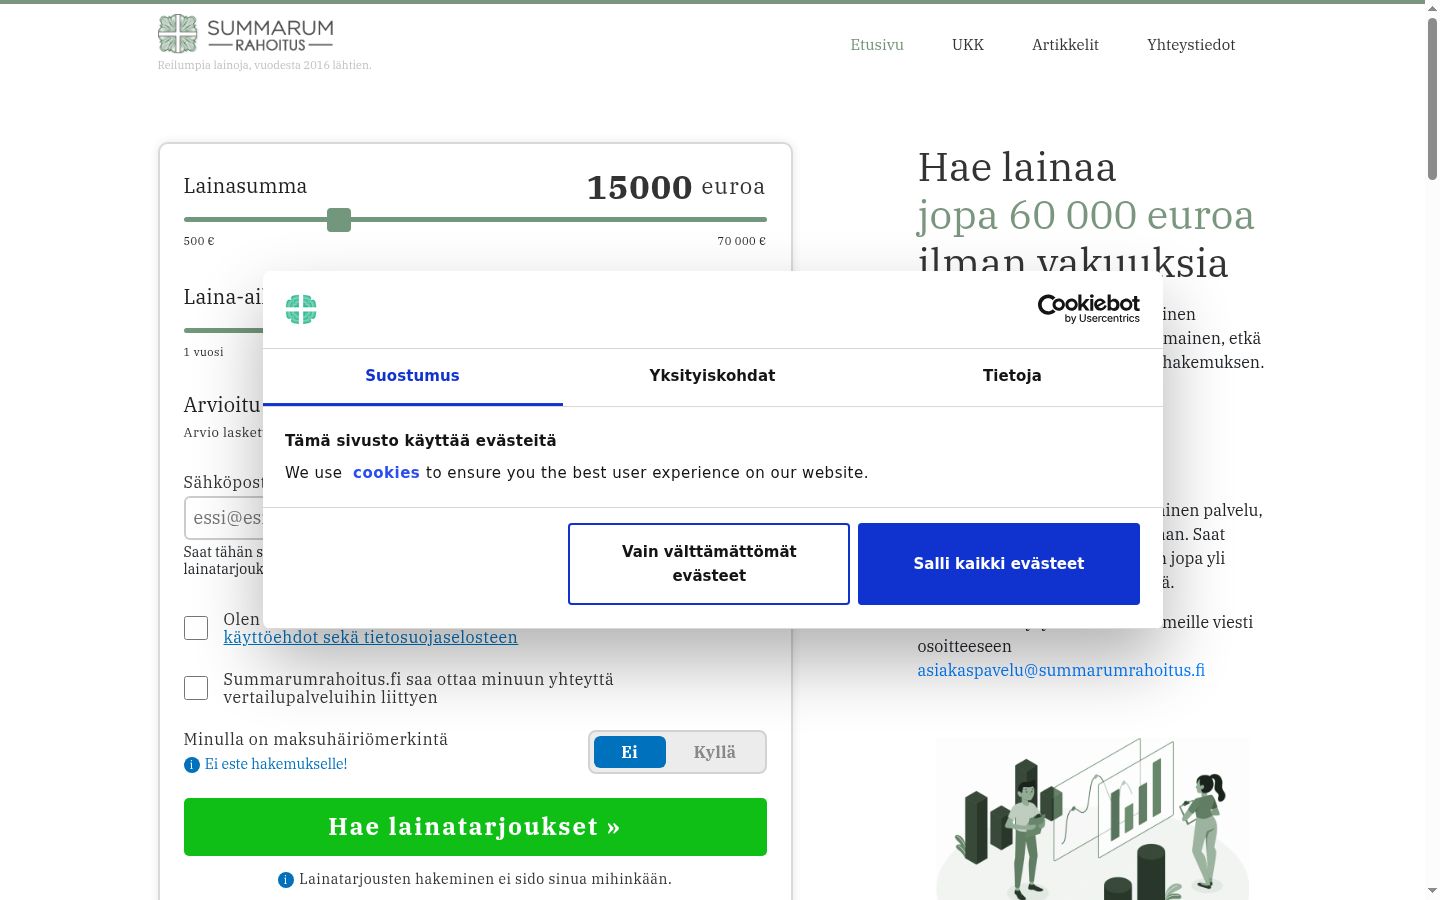Accept only necessary cookies (Vain välttämättömät evästeet)
1440x900 pixels.
[709, 564]
